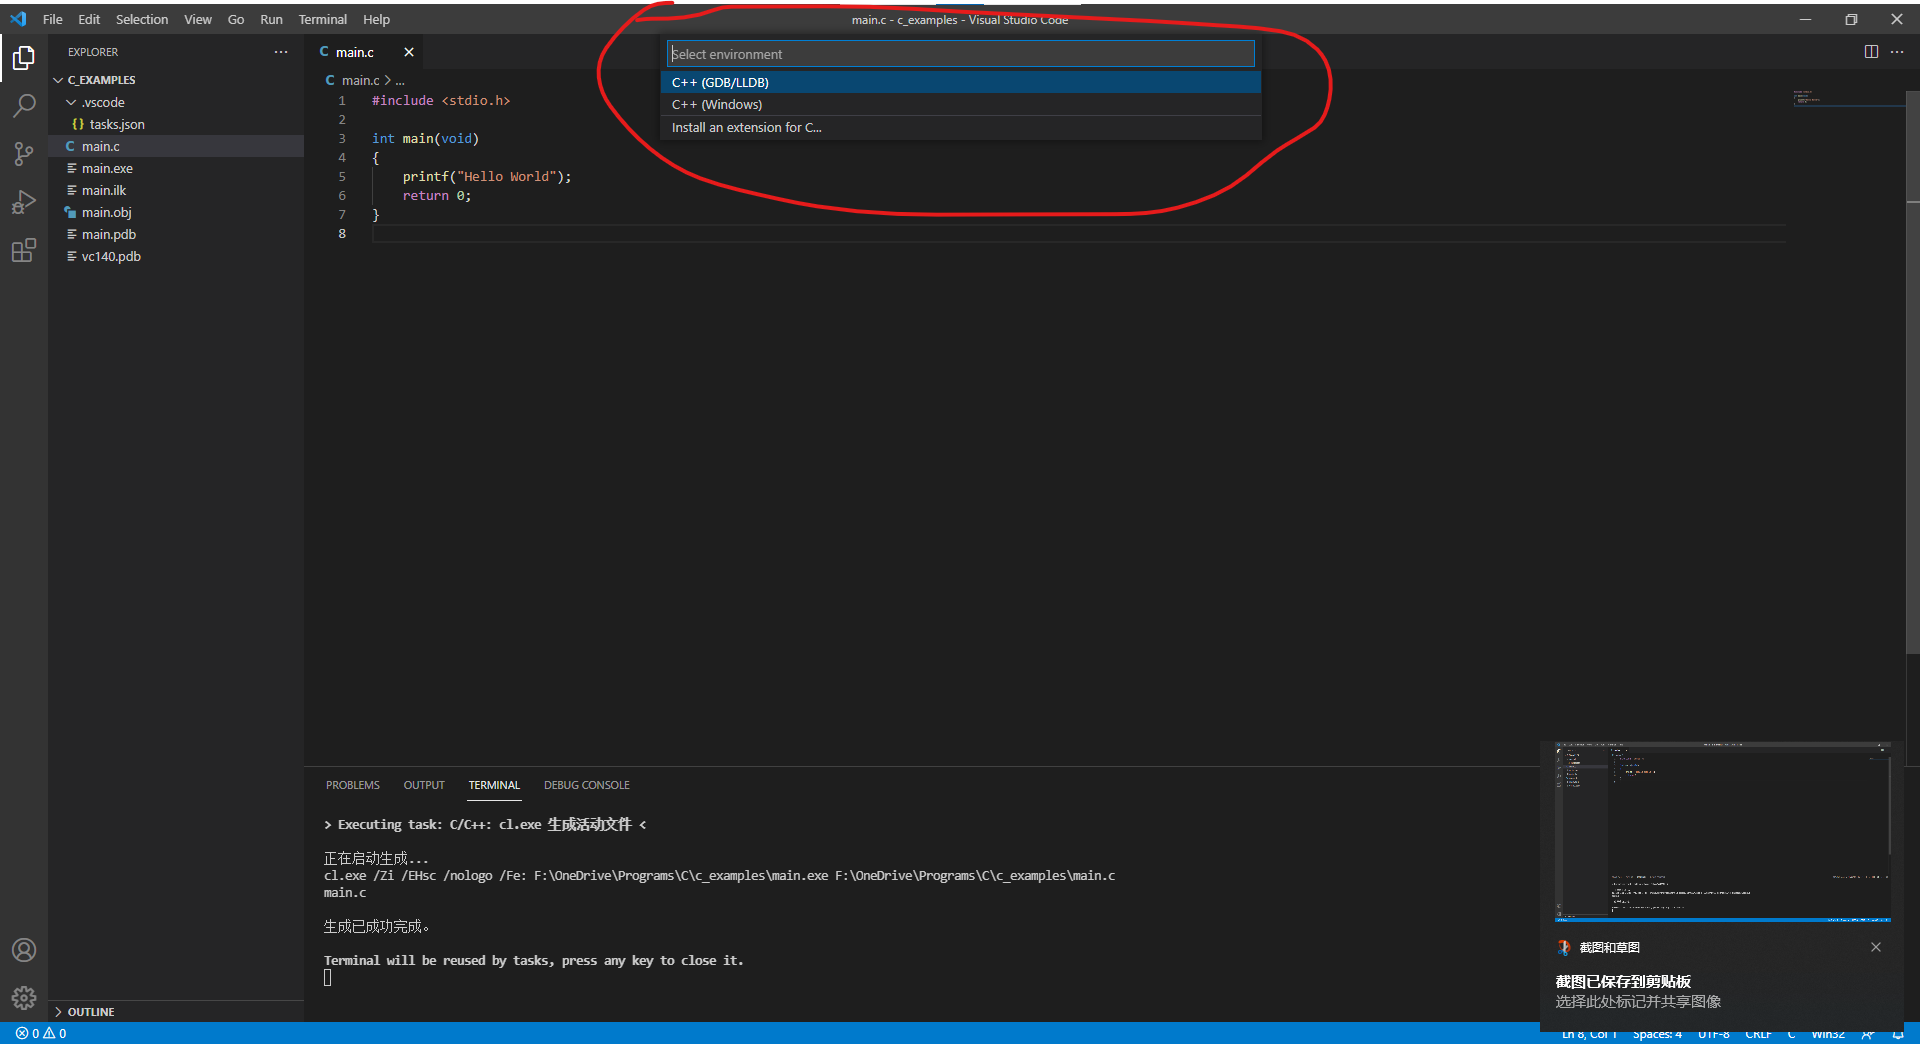
Task: Open the Help menu
Action: pyautogui.click(x=376, y=19)
